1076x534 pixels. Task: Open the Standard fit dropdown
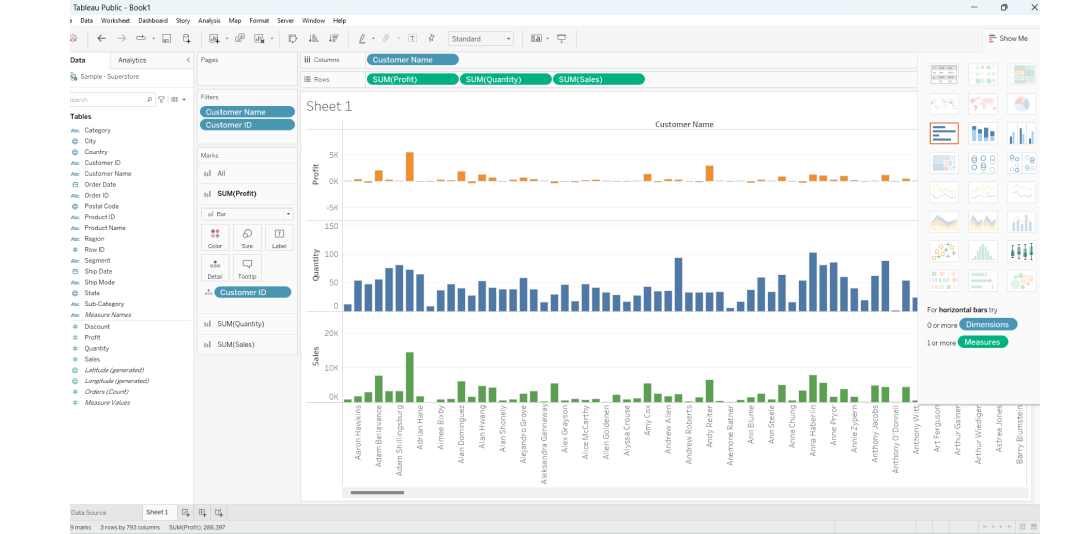pos(481,39)
